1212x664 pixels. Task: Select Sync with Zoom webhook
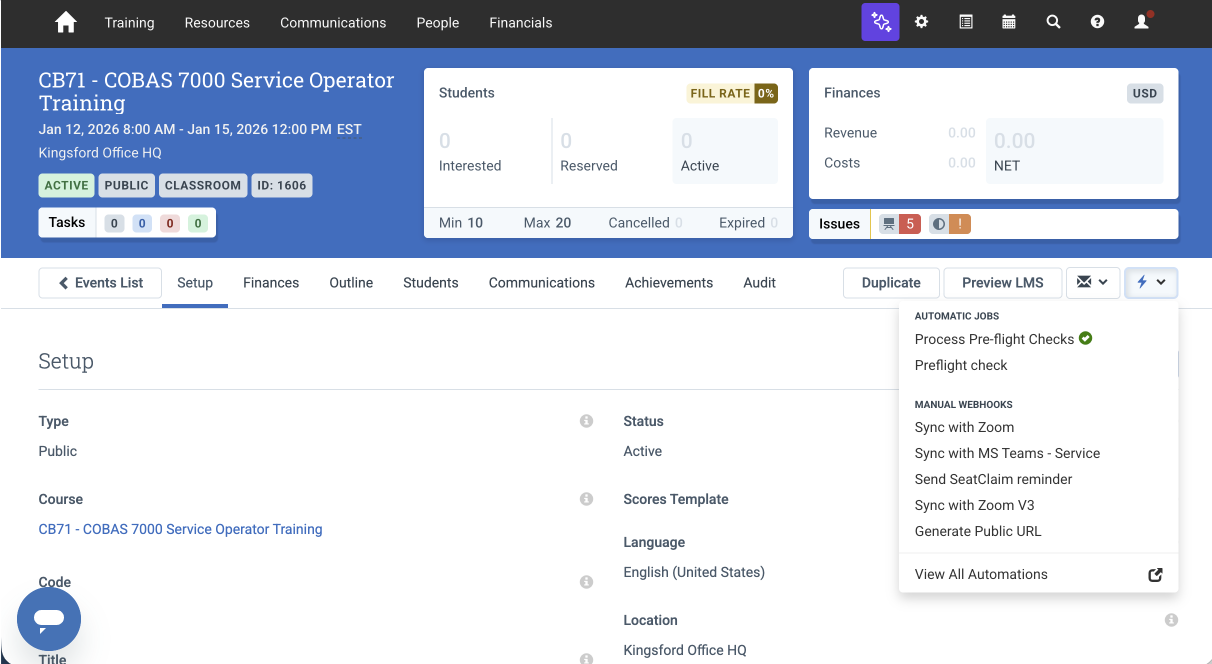[964, 427]
